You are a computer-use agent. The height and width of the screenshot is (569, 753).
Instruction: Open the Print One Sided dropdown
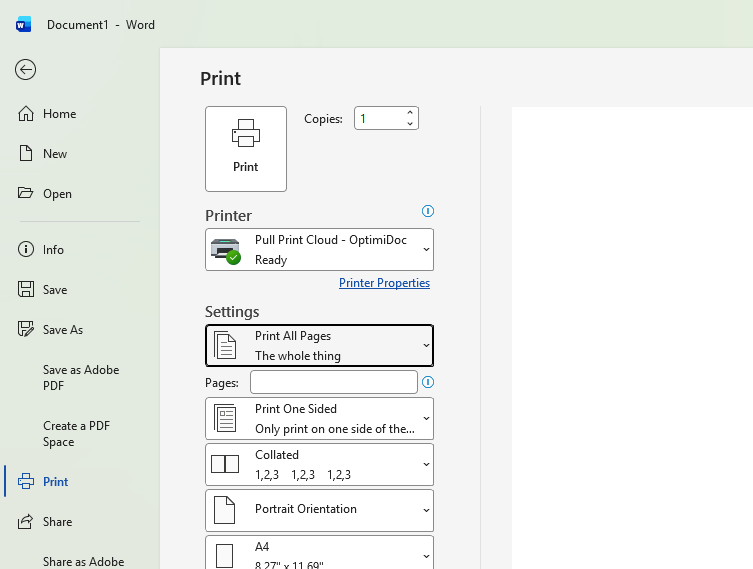coord(319,418)
